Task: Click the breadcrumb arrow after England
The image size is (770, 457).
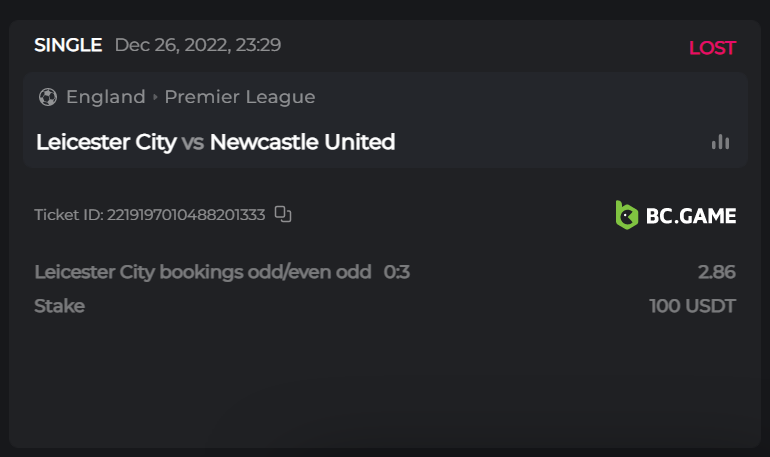Action: (x=155, y=97)
